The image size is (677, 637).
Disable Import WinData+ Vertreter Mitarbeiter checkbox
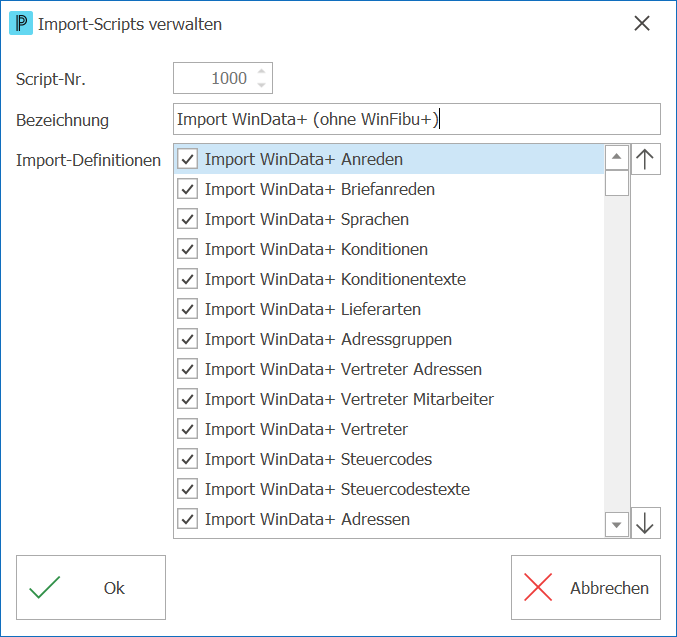(188, 399)
